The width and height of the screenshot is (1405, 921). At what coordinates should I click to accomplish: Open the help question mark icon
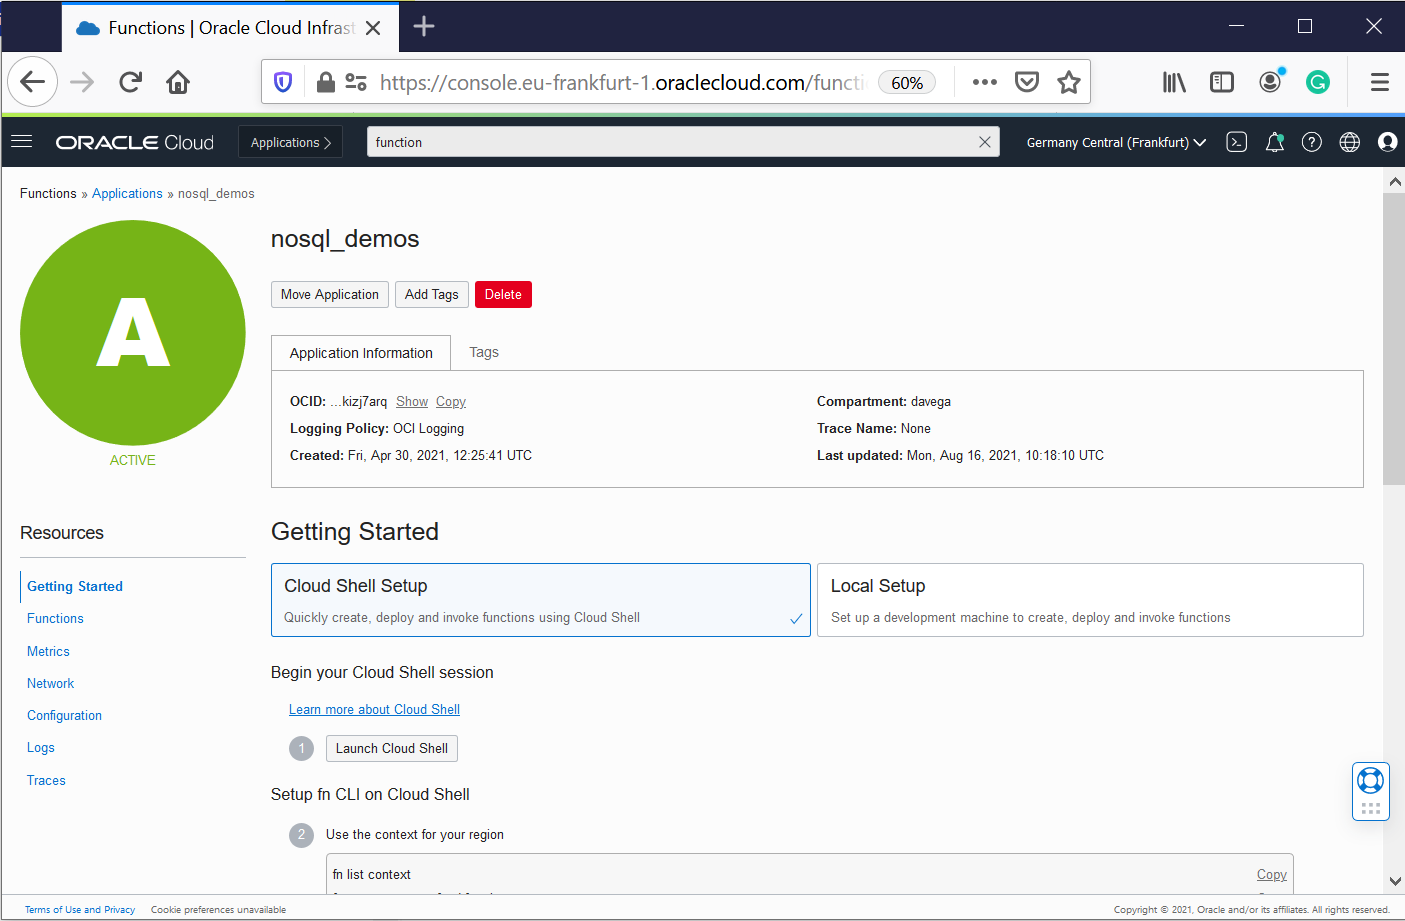click(x=1312, y=142)
